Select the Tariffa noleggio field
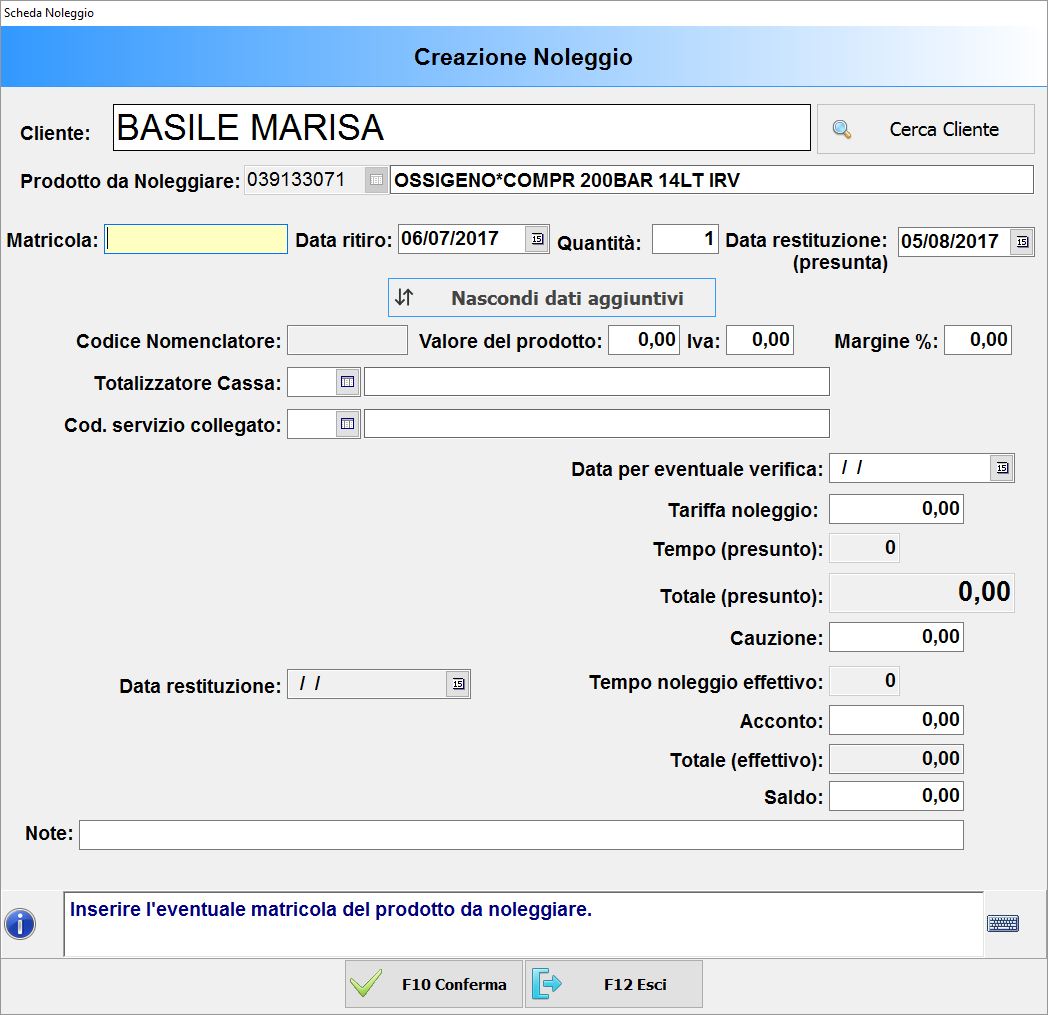 [896, 509]
